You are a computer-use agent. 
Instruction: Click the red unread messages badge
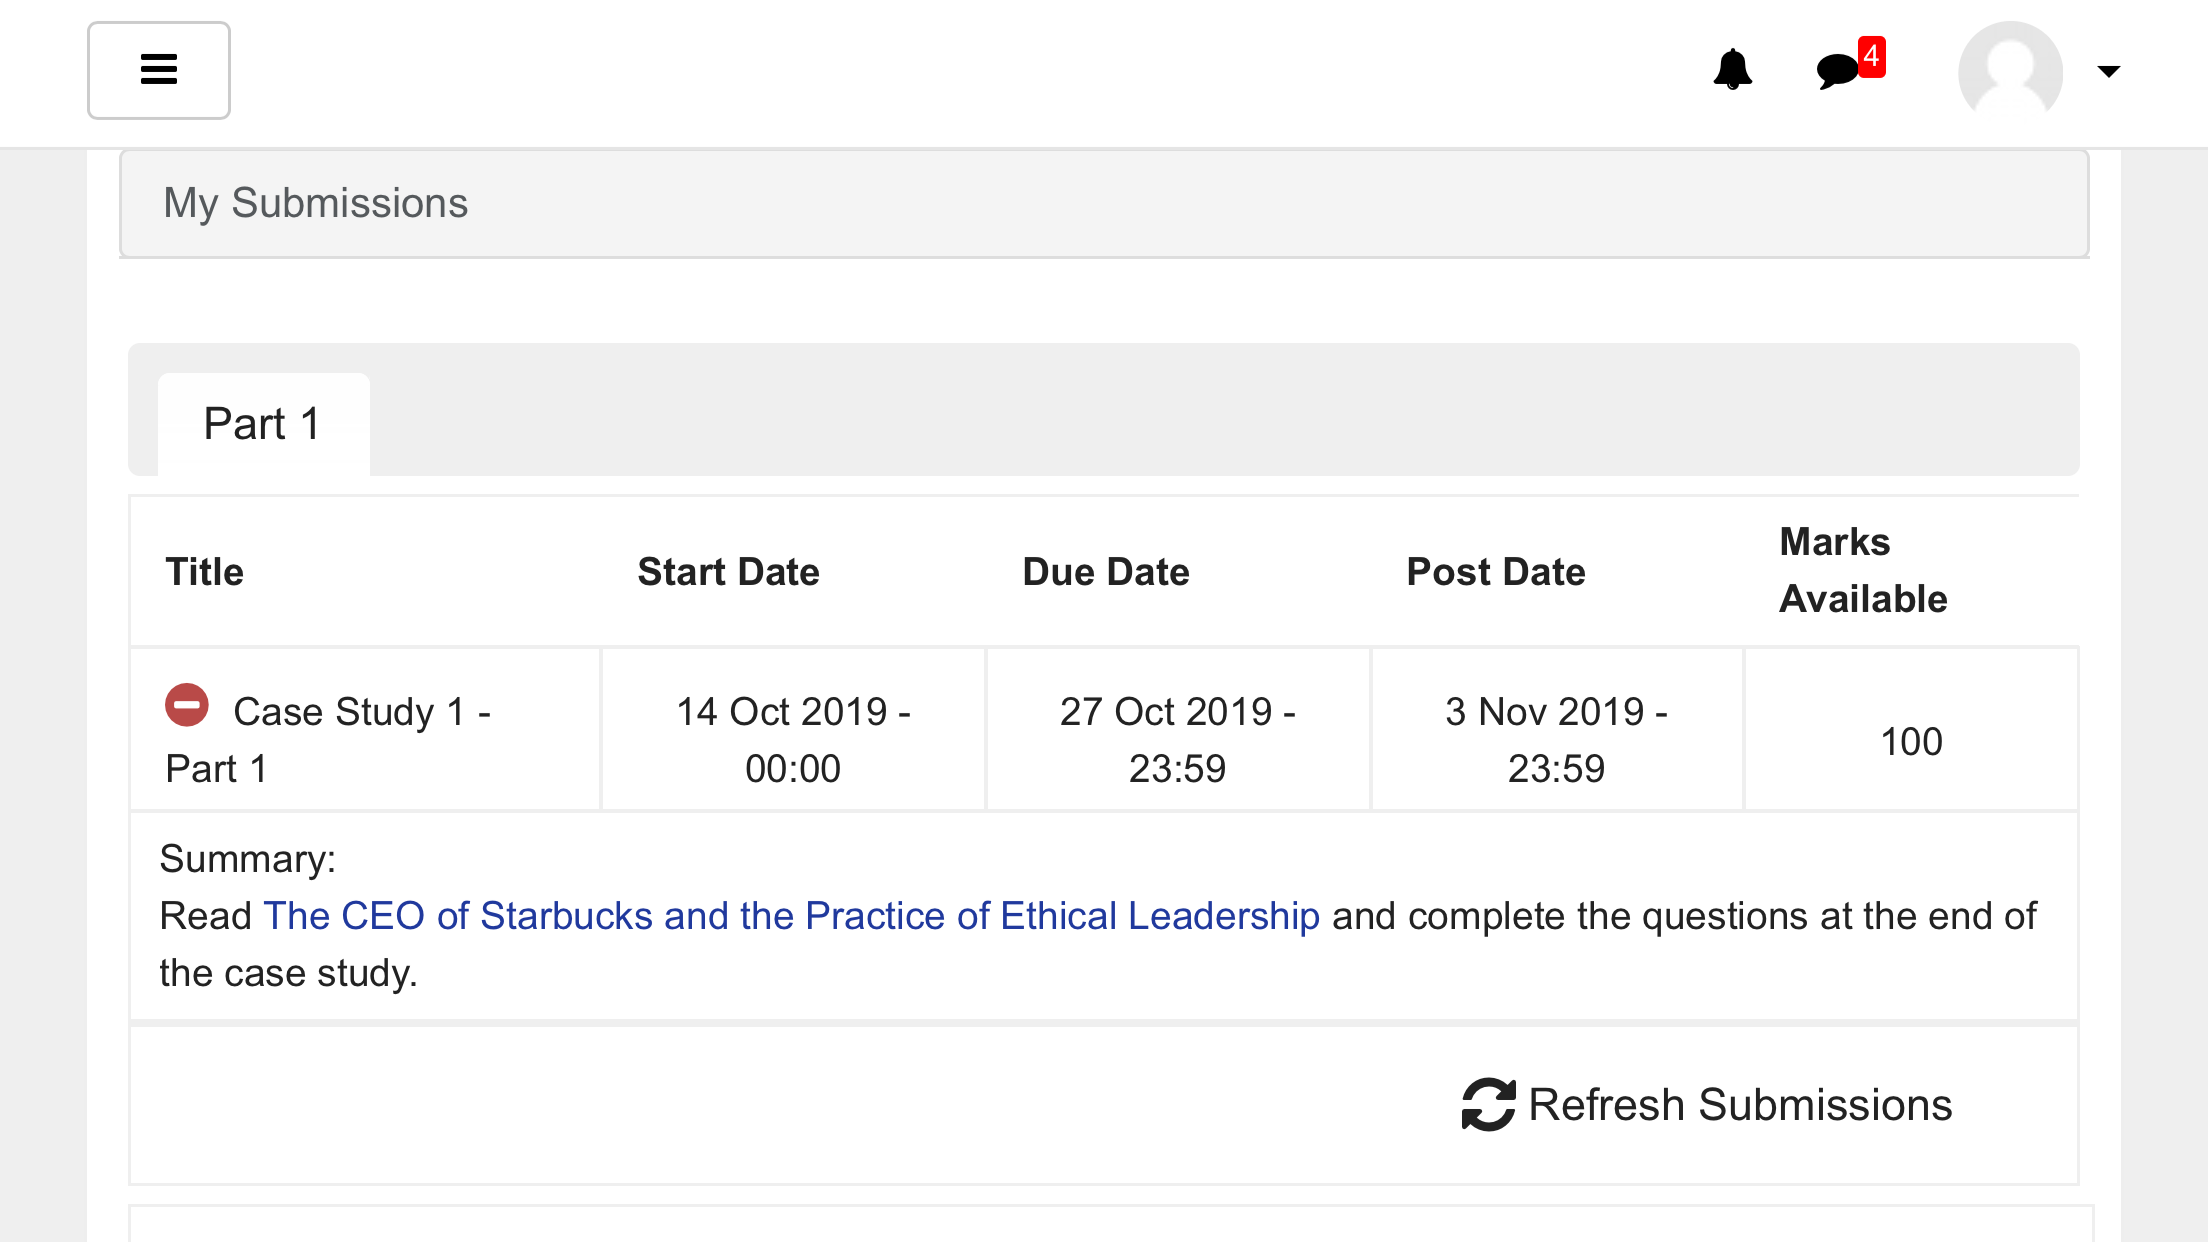click(1871, 56)
